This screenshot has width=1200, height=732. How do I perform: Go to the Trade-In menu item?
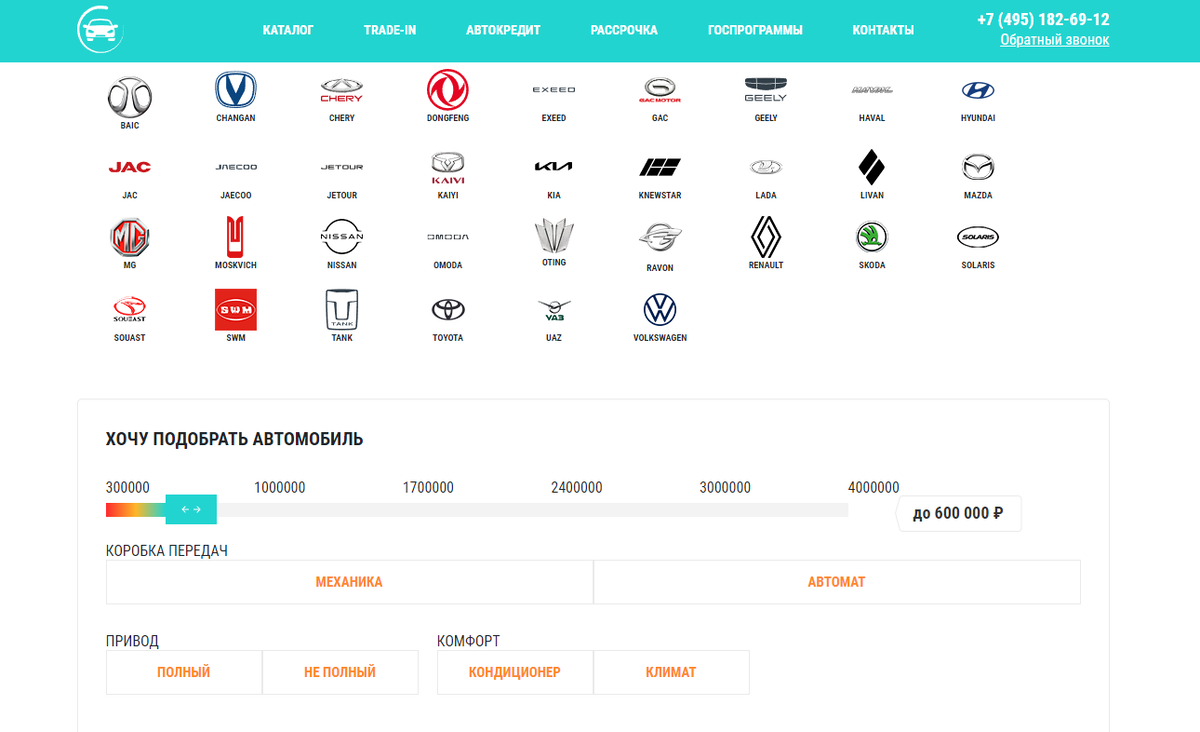click(x=390, y=30)
